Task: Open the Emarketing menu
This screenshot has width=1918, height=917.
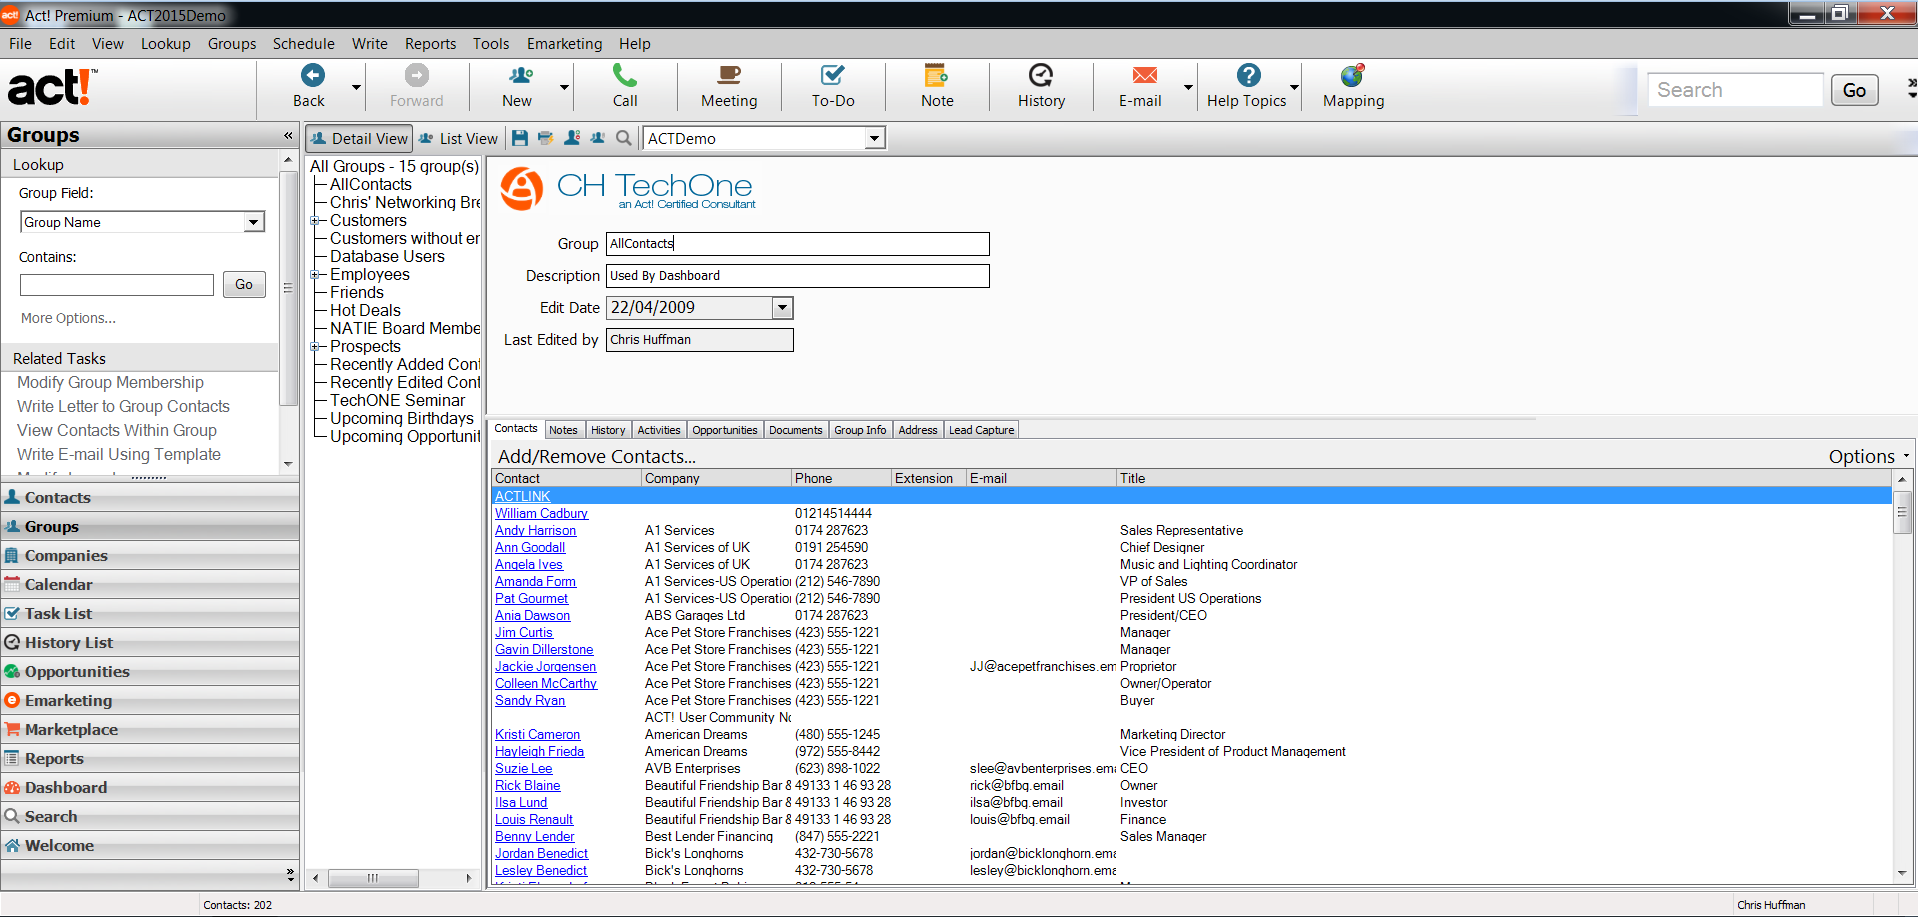Action: point(564,44)
